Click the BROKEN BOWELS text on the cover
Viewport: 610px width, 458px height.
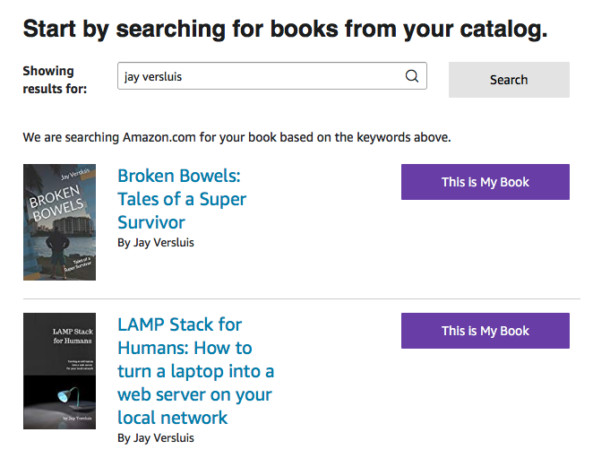click(56, 202)
